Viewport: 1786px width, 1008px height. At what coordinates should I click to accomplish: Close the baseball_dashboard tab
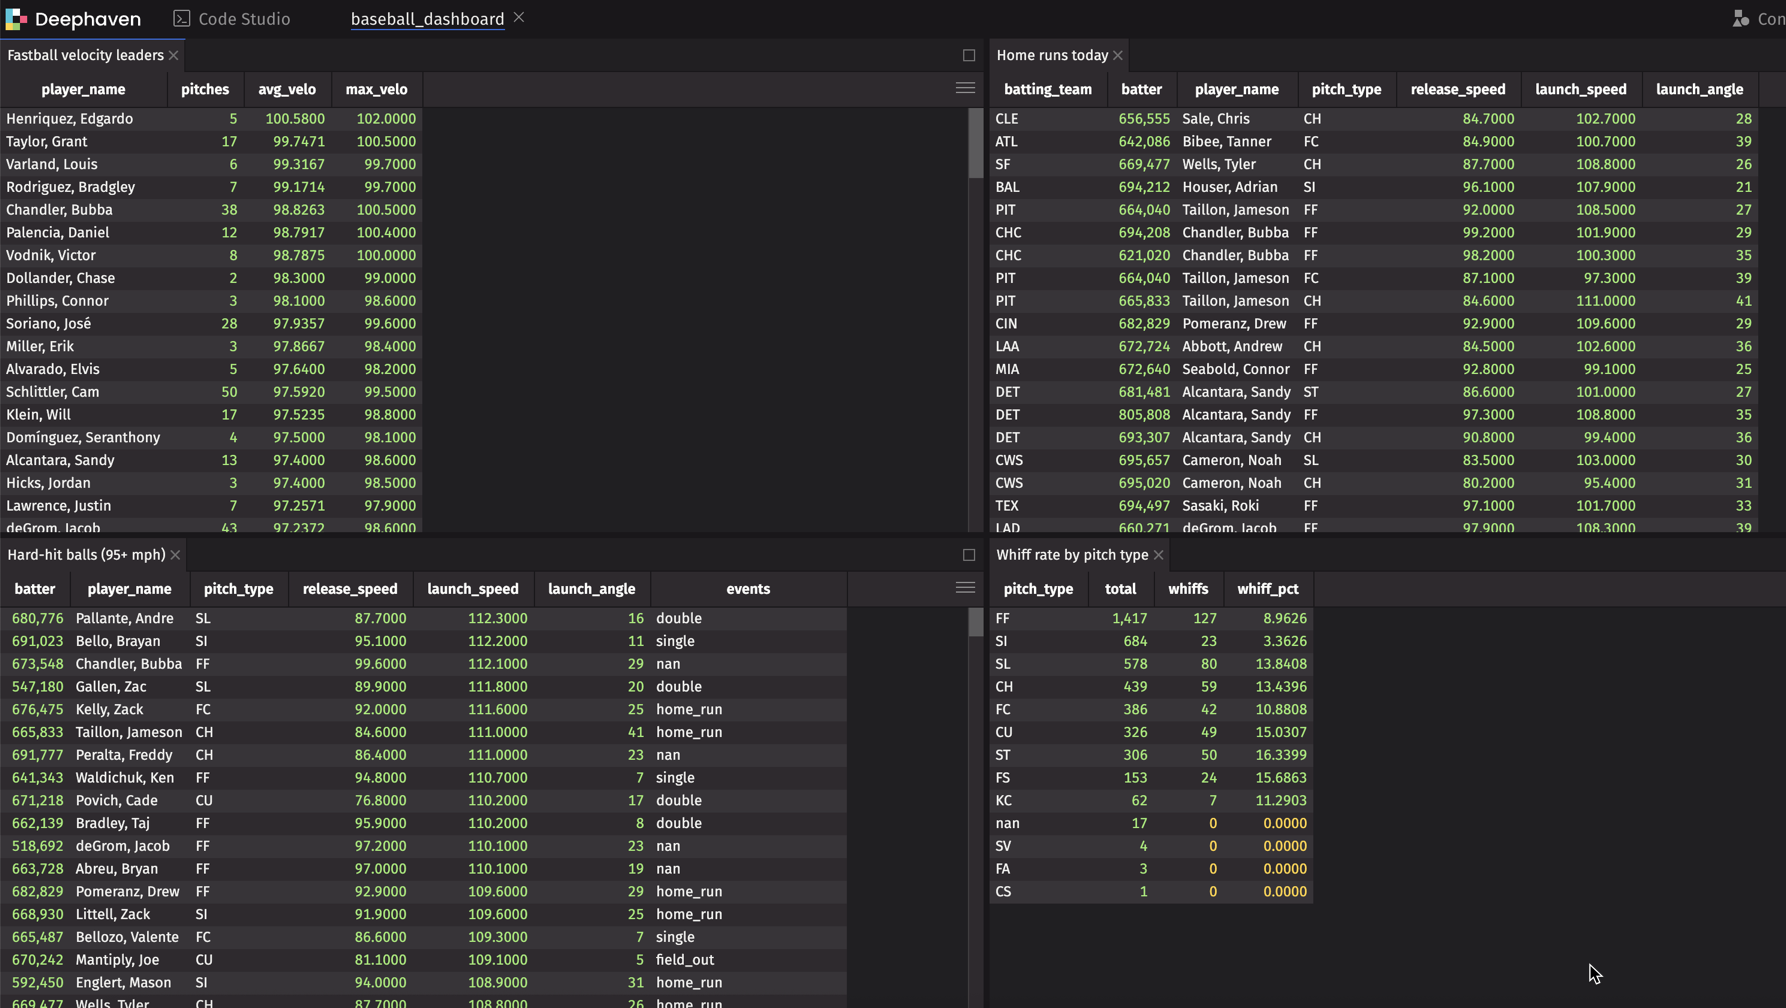(x=519, y=18)
